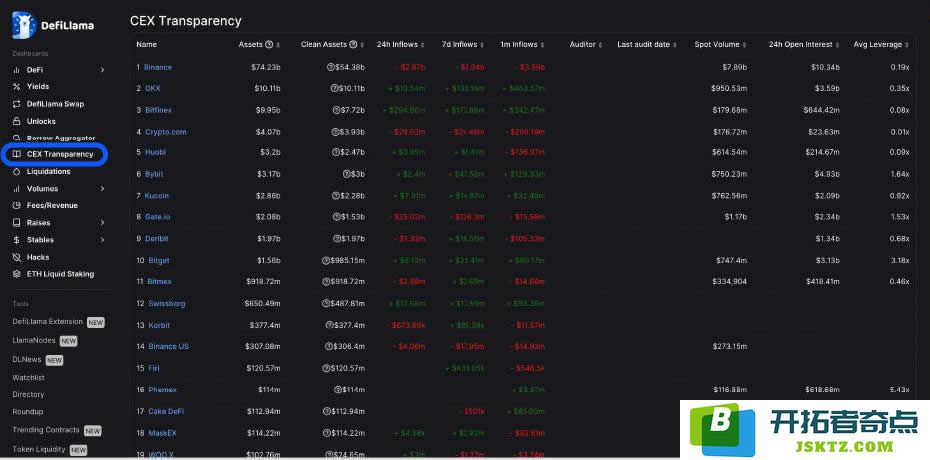Select Binance assets value $74.23b
This screenshot has width=930, height=460.
click(x=265, y=67)
